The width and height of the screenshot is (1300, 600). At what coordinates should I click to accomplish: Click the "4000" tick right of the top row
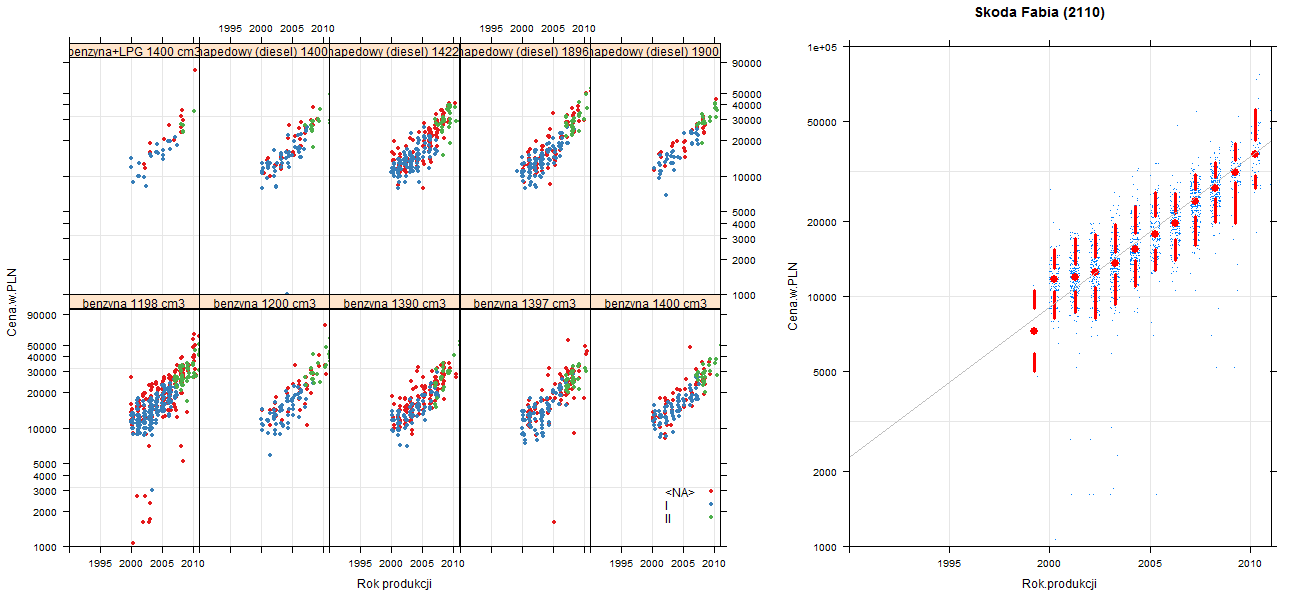(745, 224)
